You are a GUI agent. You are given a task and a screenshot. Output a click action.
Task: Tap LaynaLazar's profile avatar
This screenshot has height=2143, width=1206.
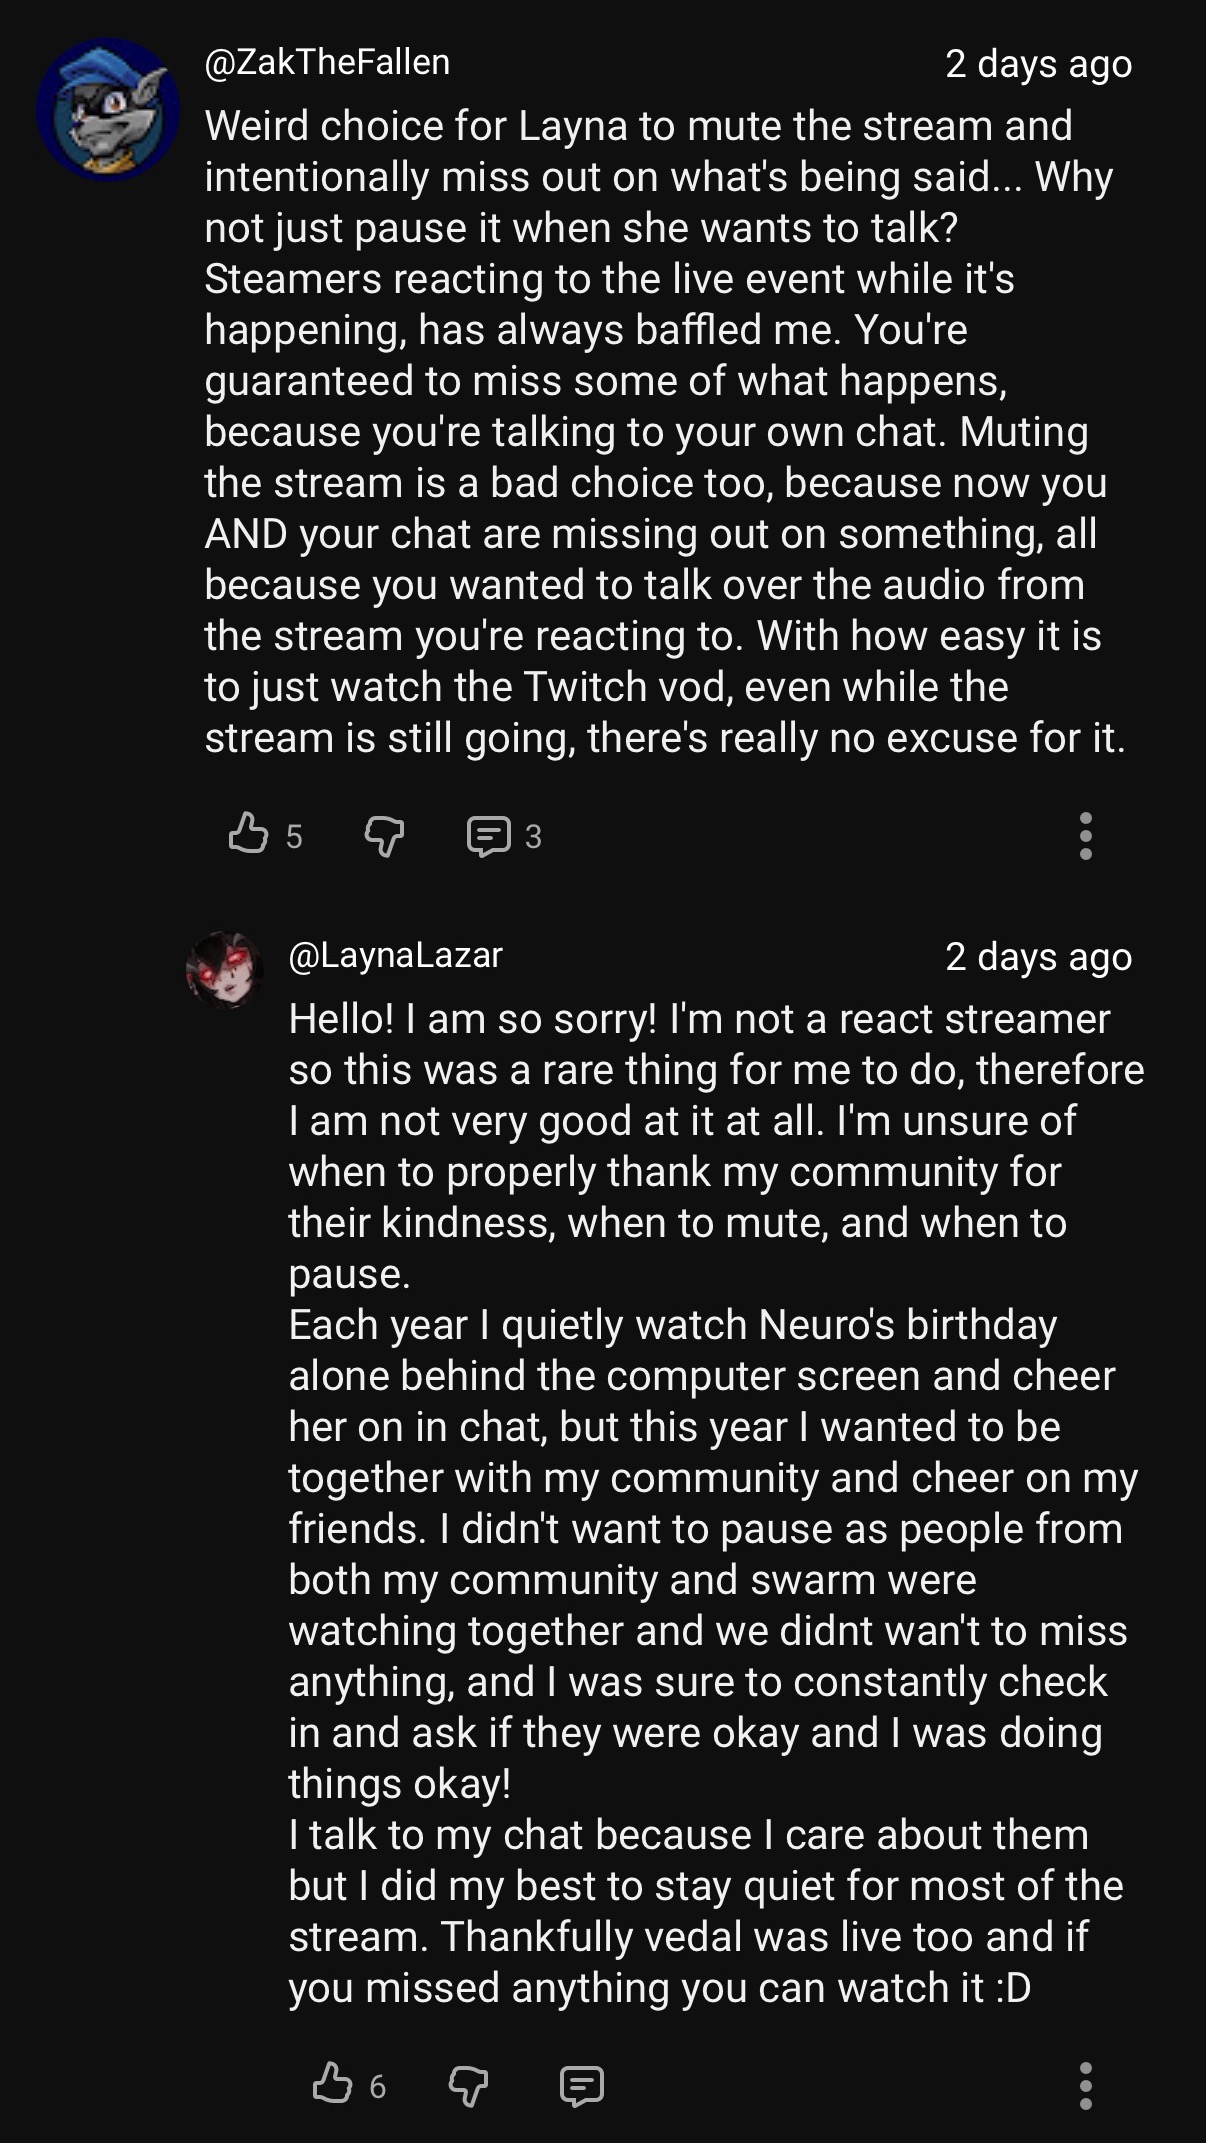225,970
